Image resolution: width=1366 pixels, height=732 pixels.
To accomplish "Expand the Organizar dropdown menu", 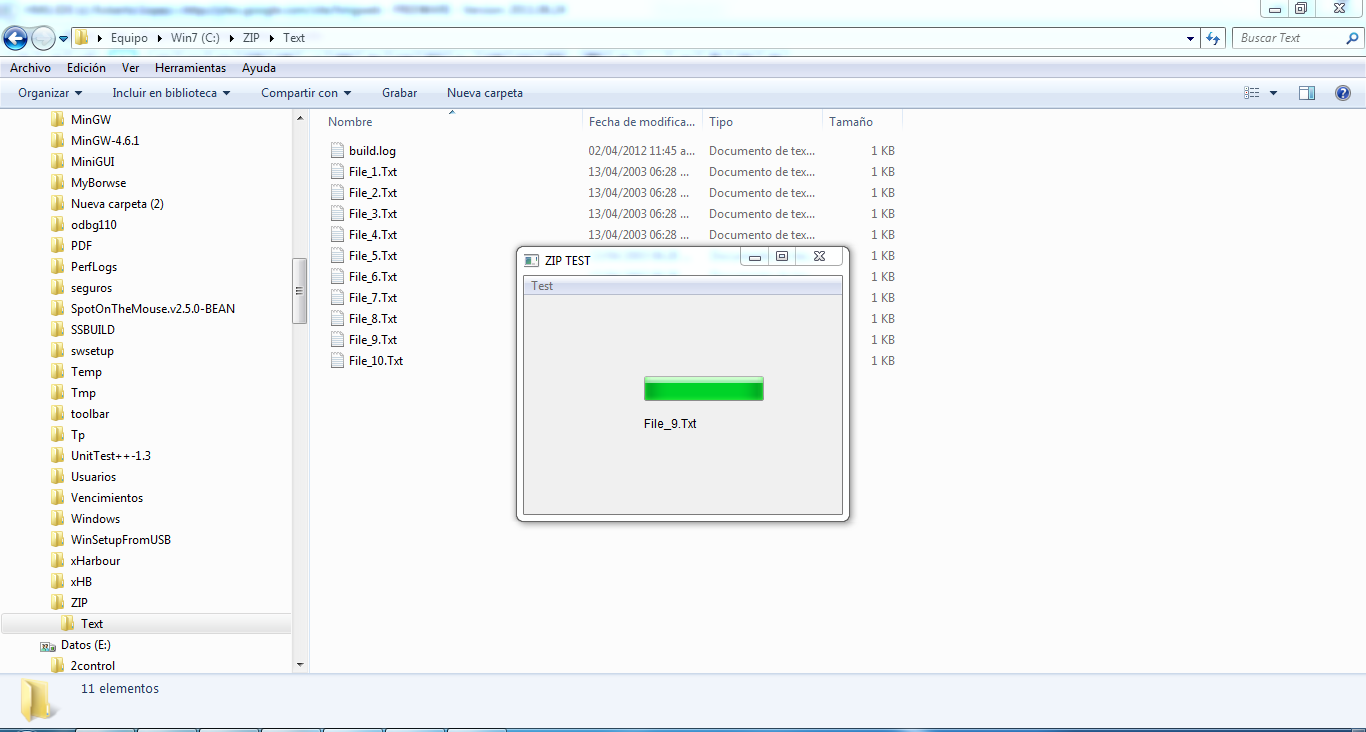I will [x=50, y=93].
